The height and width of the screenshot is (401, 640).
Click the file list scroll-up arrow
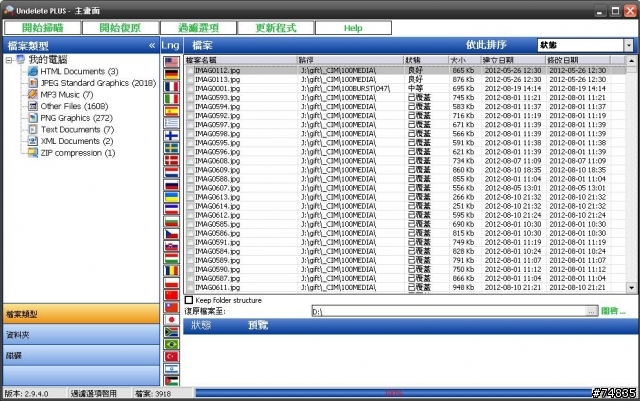pos(631,61)
